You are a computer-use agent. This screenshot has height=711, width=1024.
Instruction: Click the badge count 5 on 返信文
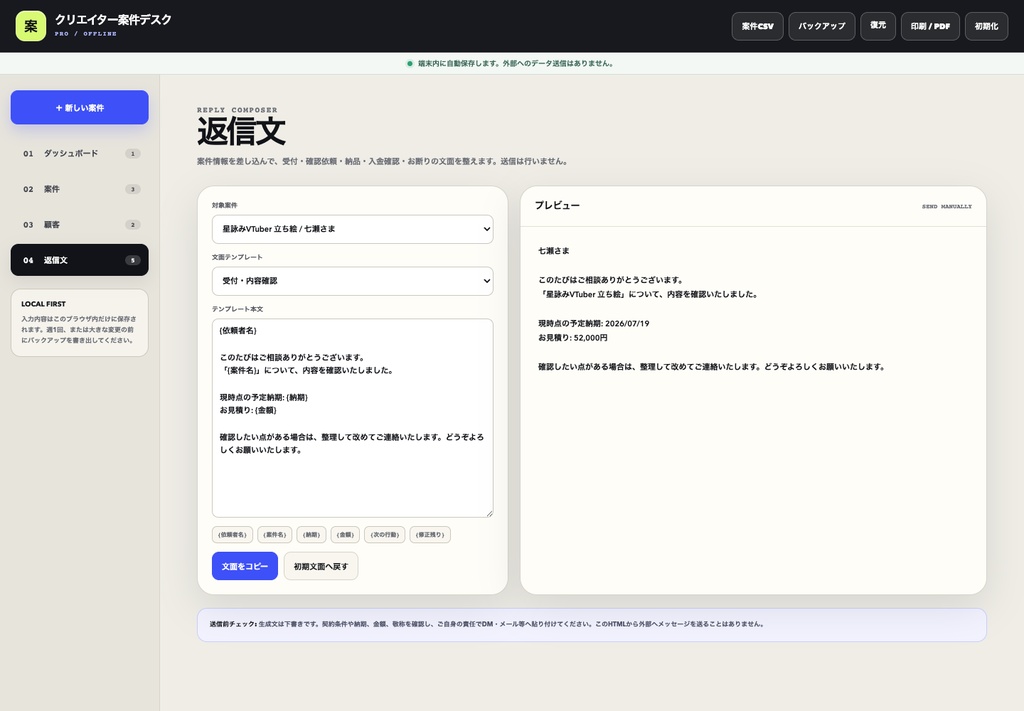(133, 261)
